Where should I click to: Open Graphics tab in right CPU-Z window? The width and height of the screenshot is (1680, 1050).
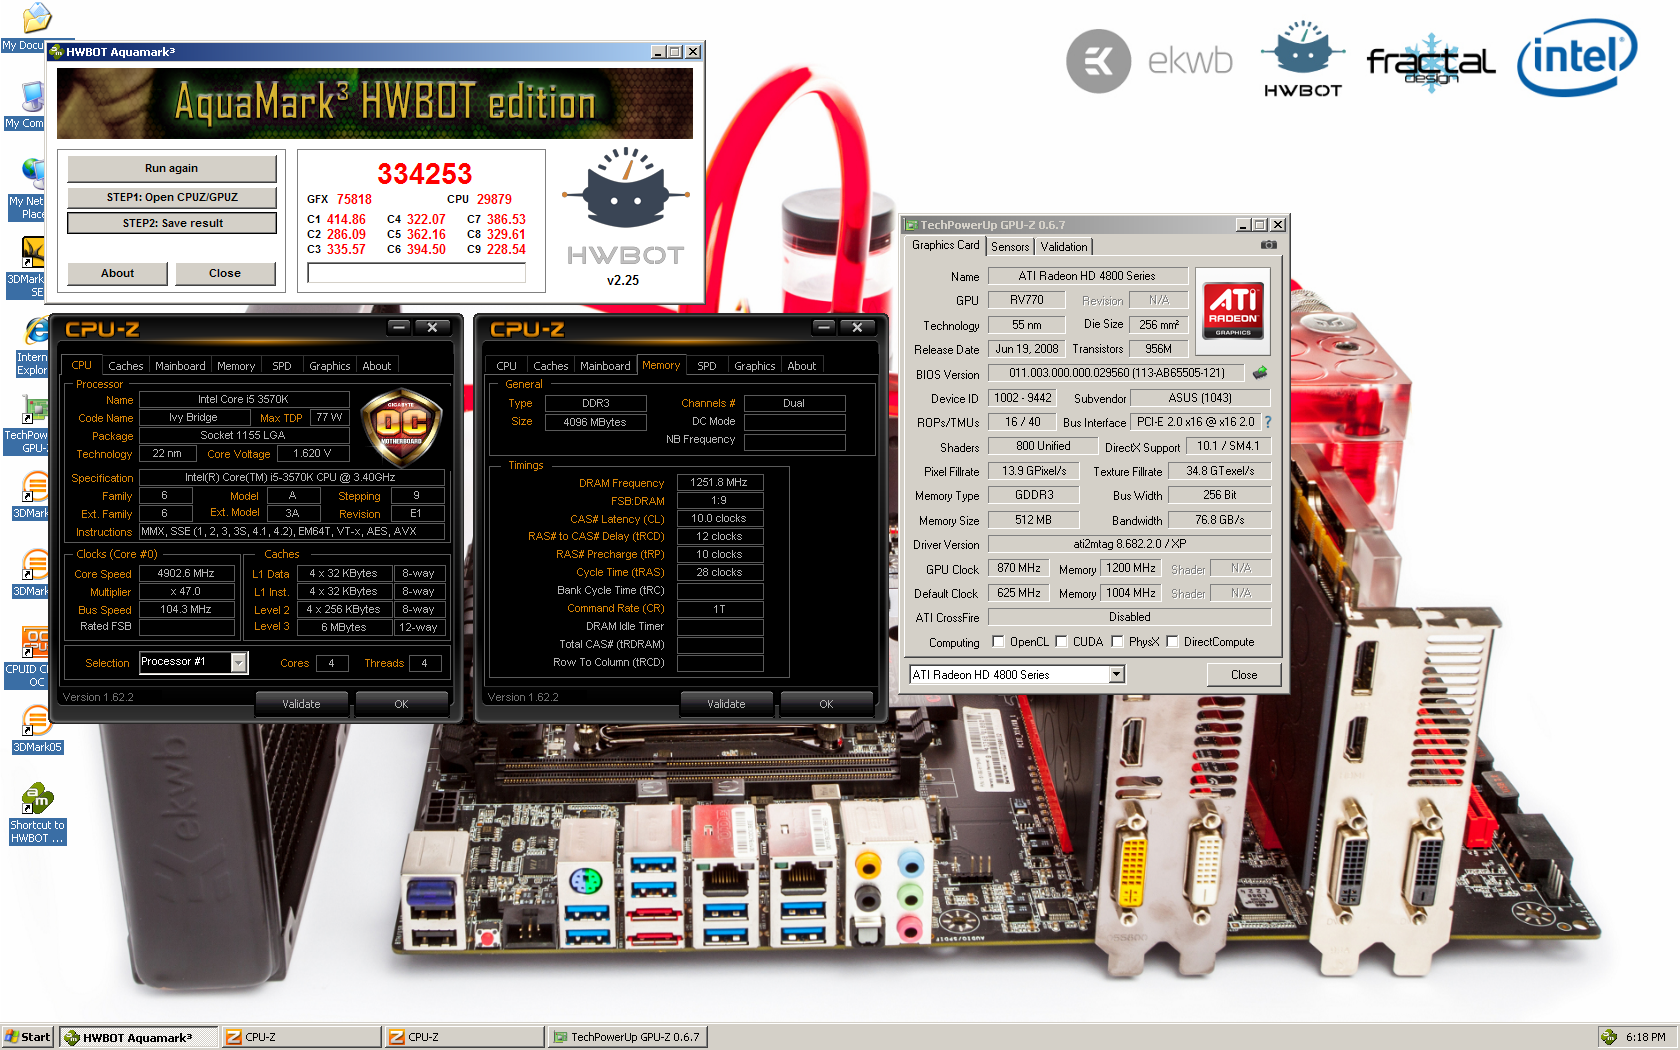(x=755, y=366)
